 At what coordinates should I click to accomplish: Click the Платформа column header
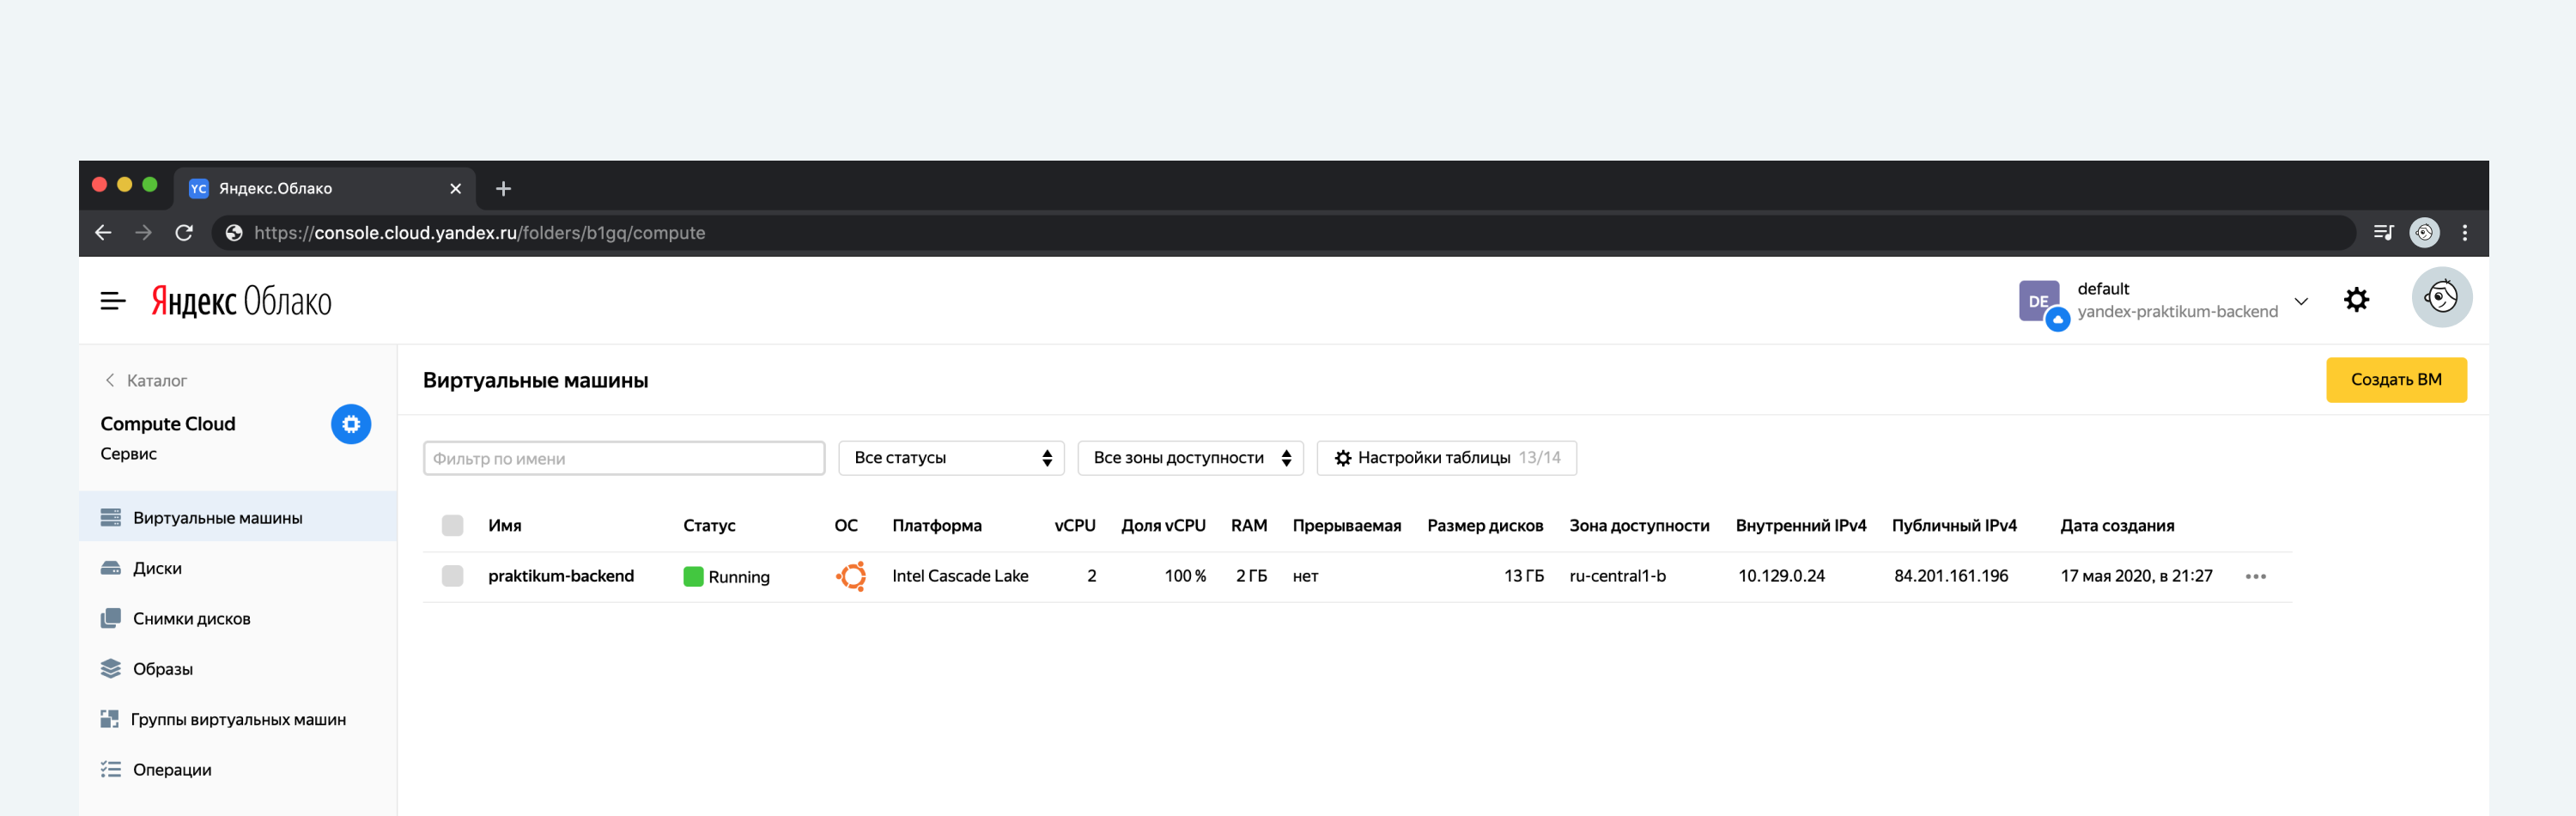pos(937,526)
